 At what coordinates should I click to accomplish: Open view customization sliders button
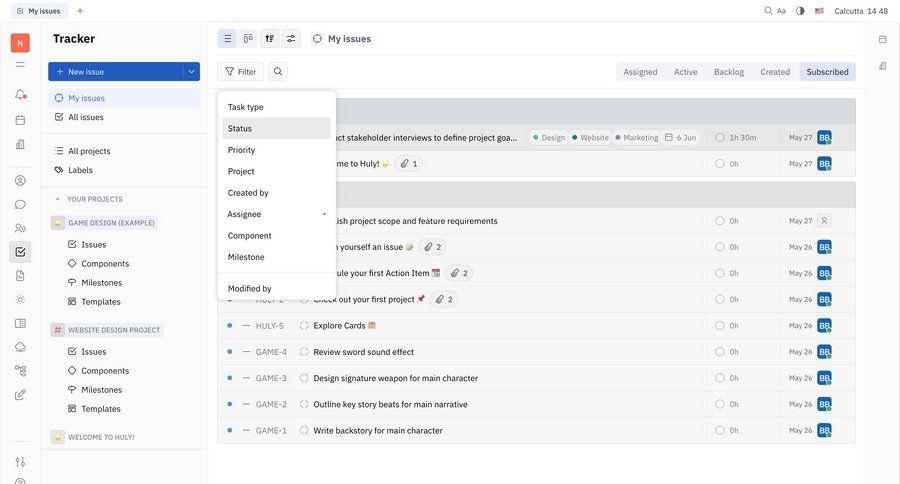tap(291, 38)
